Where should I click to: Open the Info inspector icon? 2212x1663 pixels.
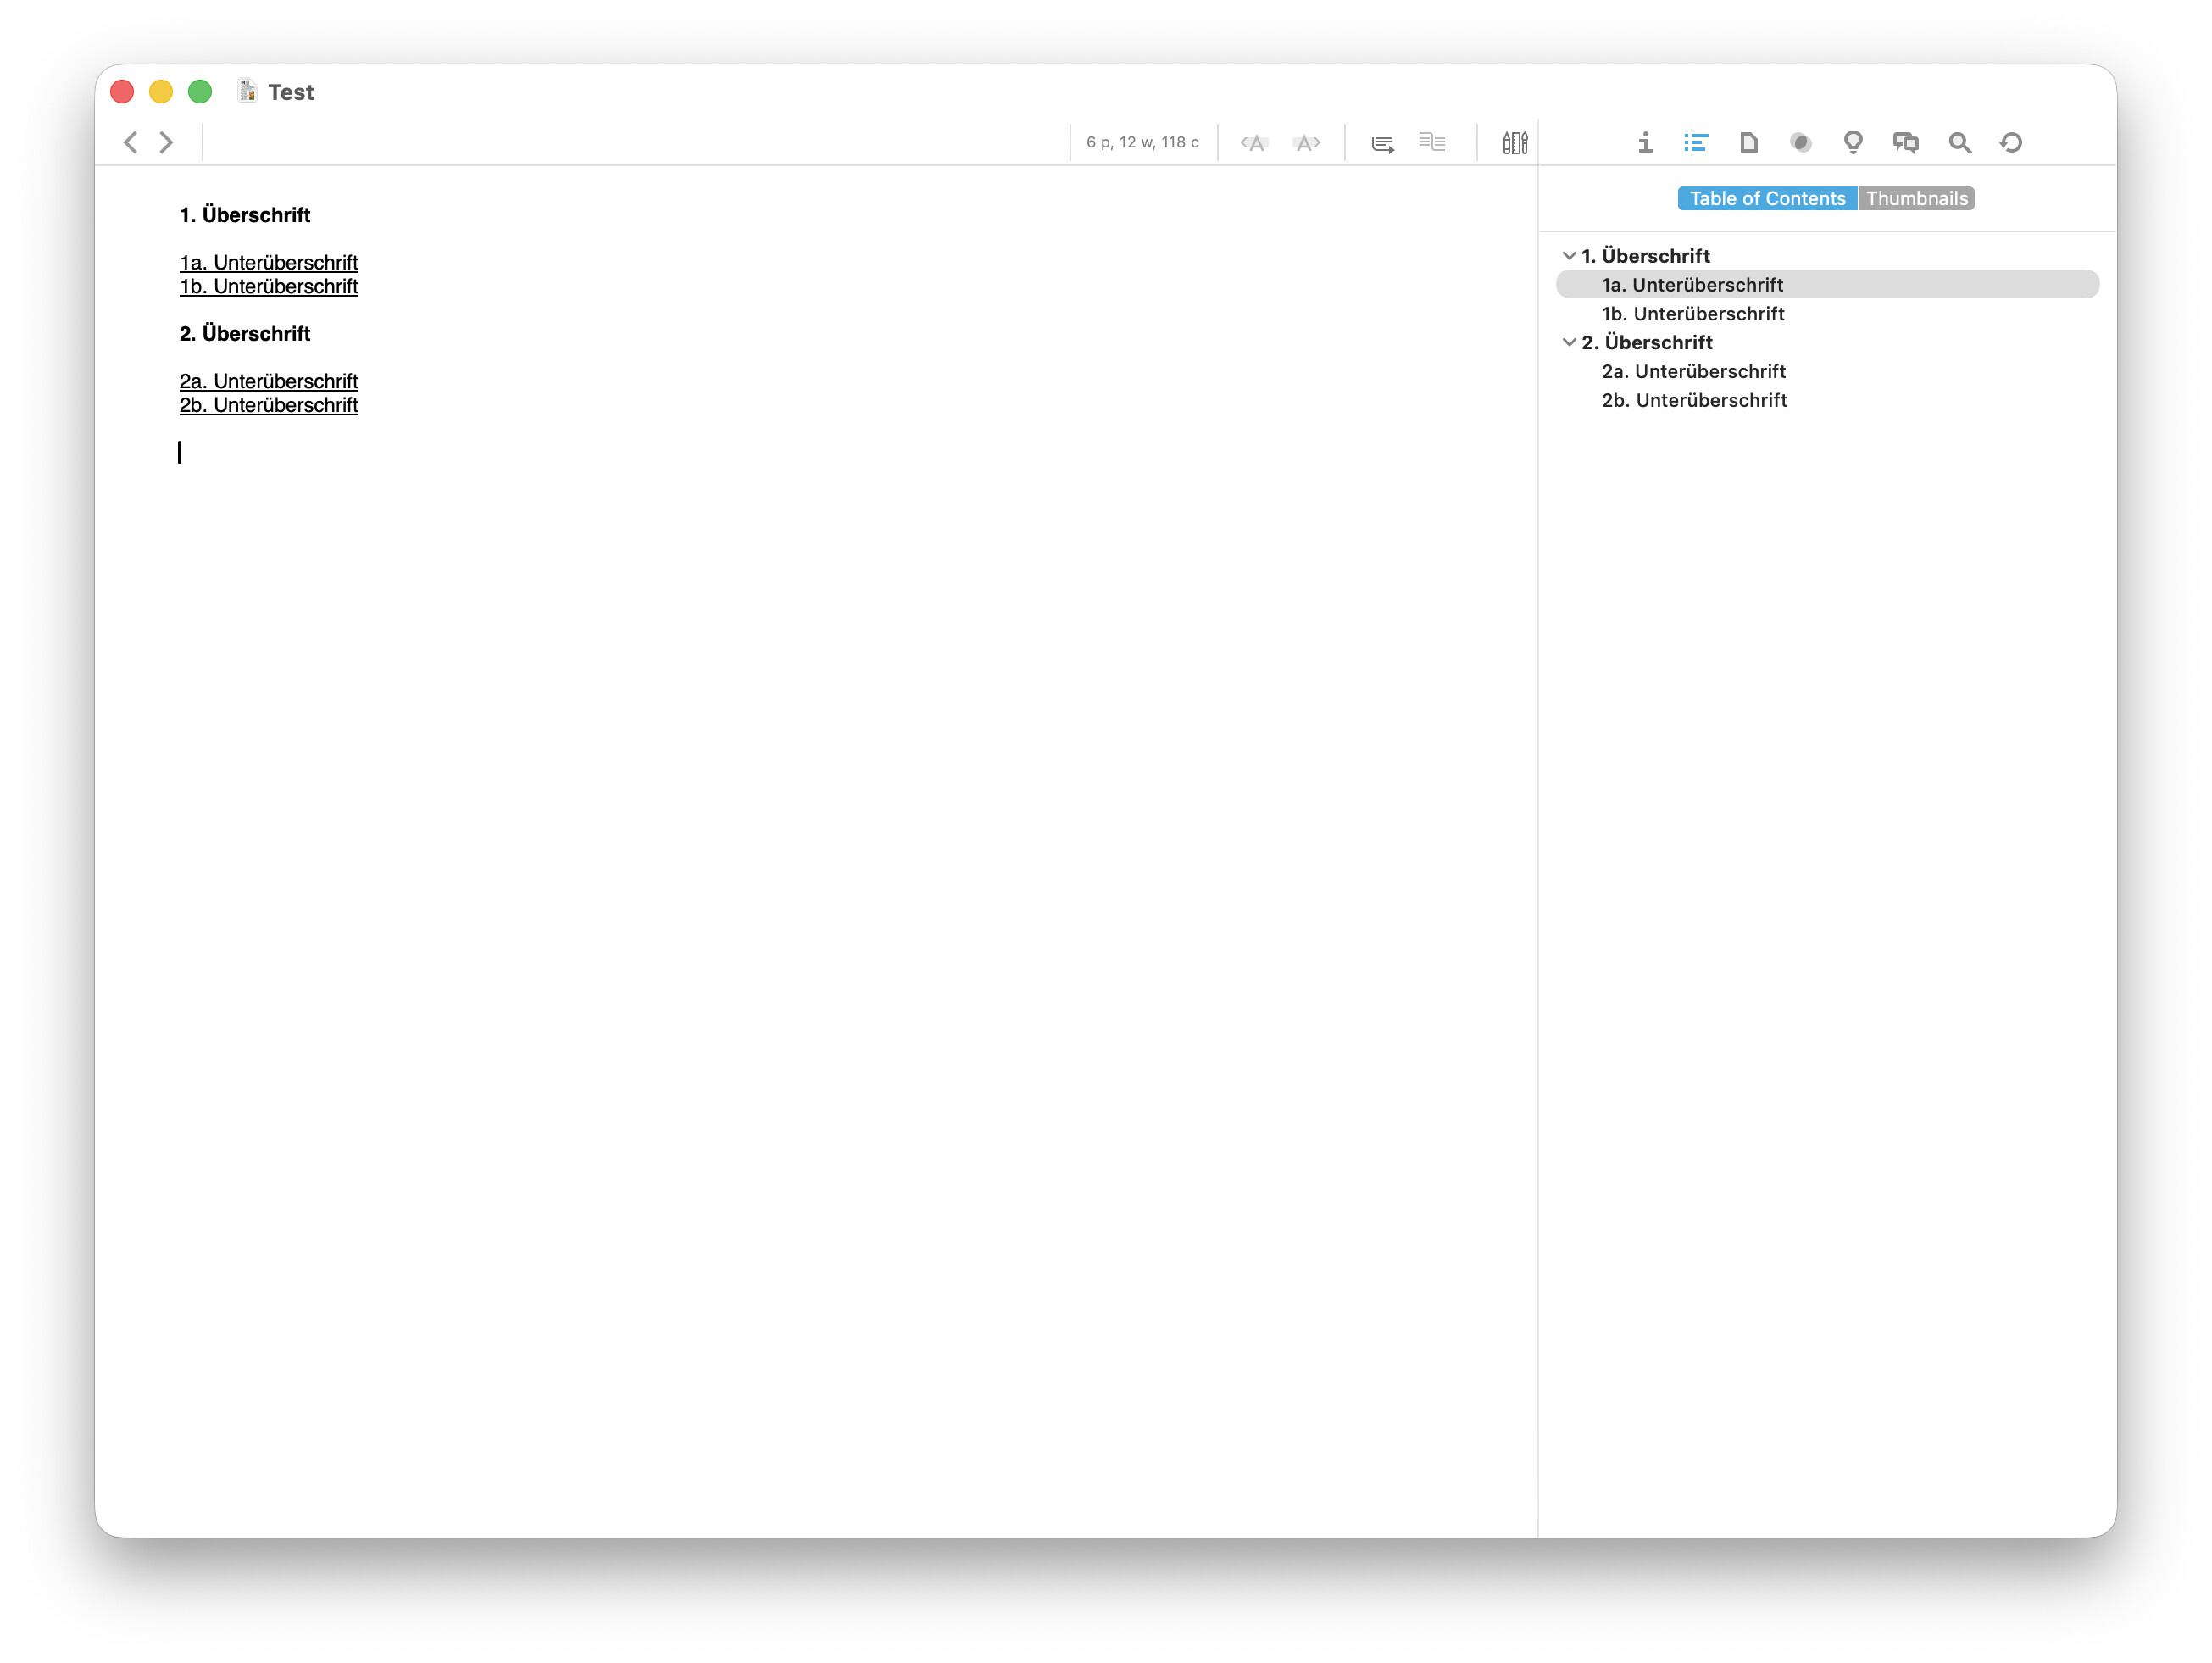[x=1644, y=143]
